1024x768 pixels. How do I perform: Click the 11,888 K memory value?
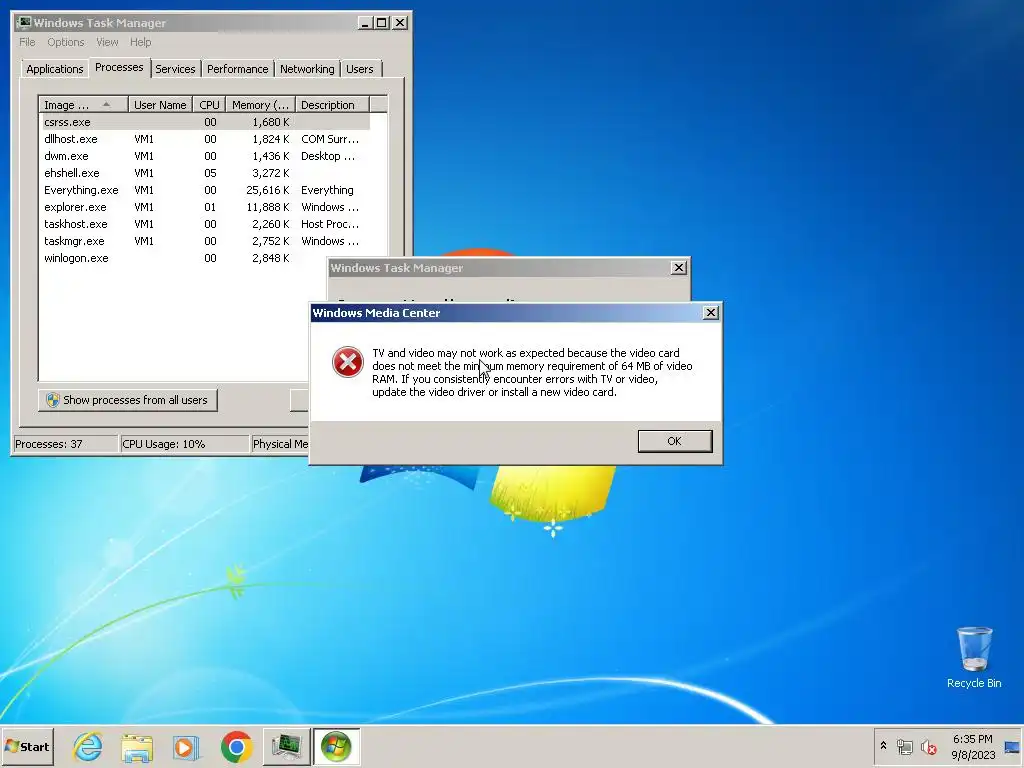coord(268,207)
